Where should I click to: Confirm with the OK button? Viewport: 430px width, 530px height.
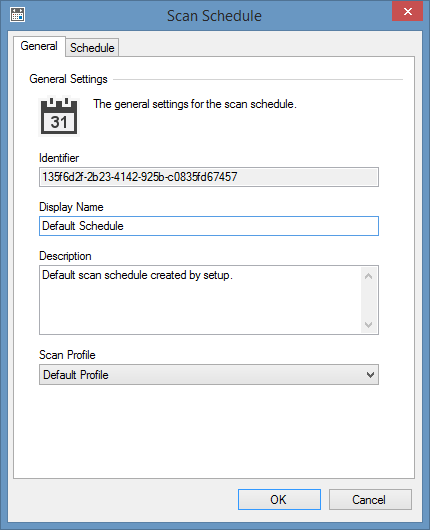pos(279,499)
